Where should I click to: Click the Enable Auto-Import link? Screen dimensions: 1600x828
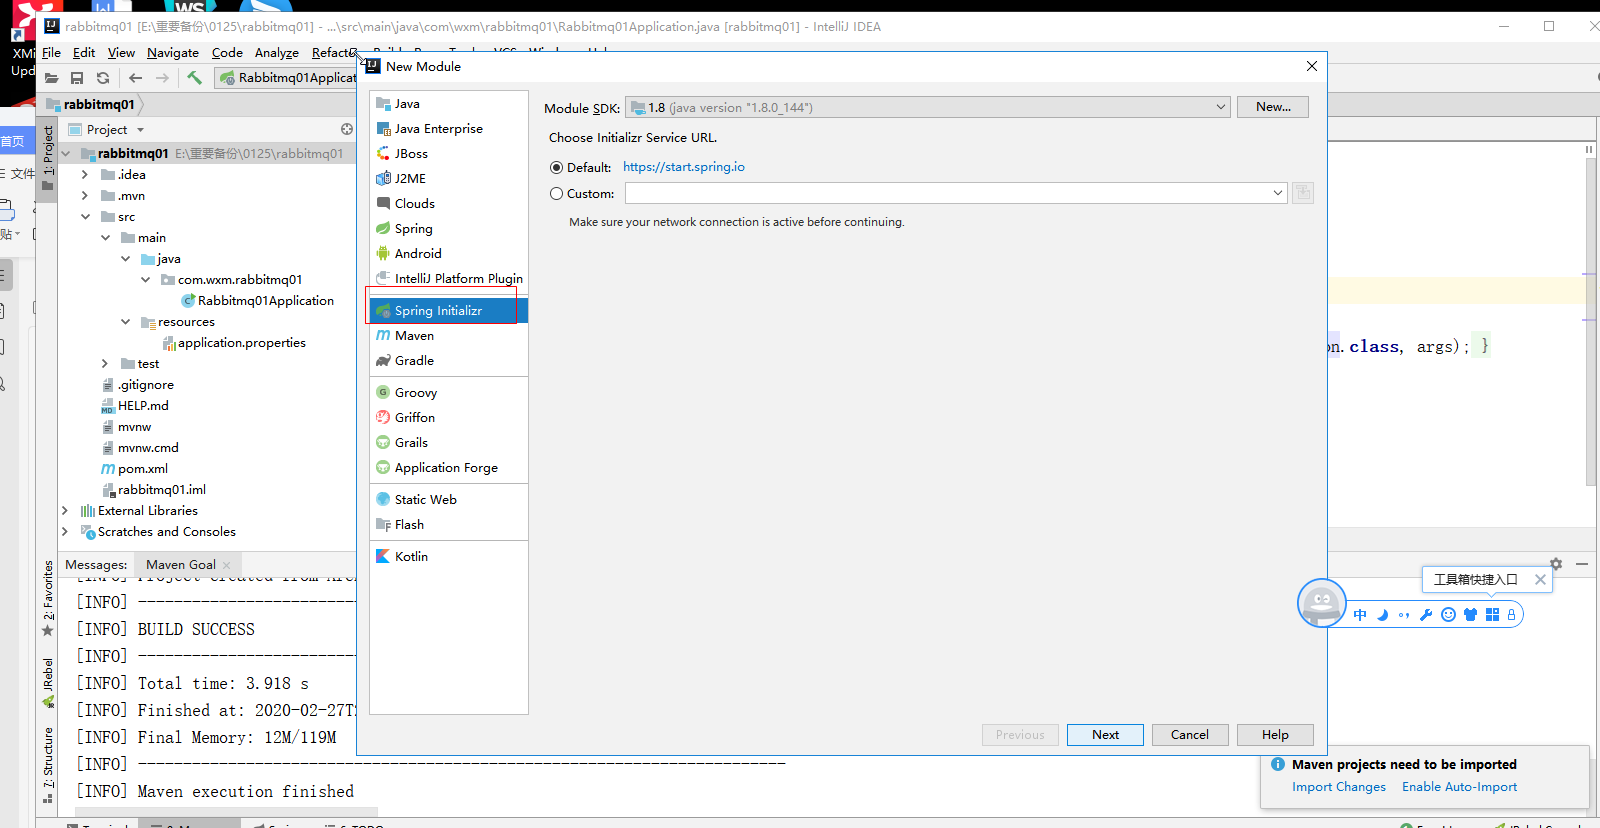pyautogui.click(x=1459, y=787)
